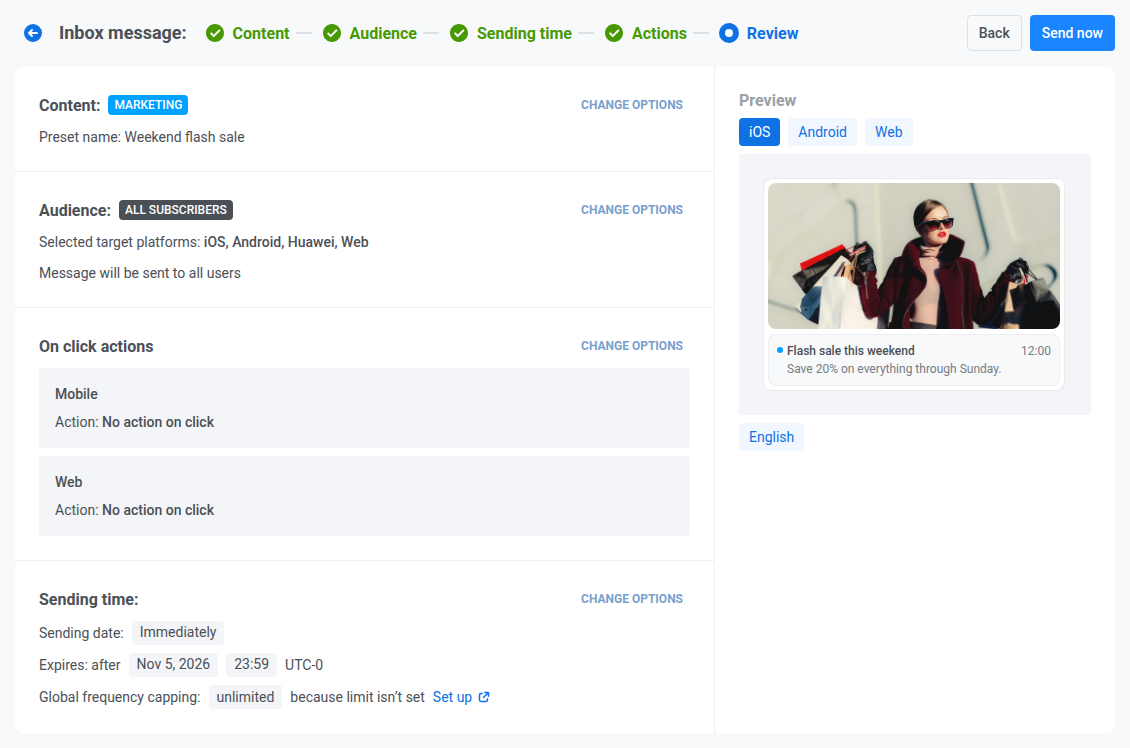Switch preview to iOS
1130x748 pixels.
(760, 132)
